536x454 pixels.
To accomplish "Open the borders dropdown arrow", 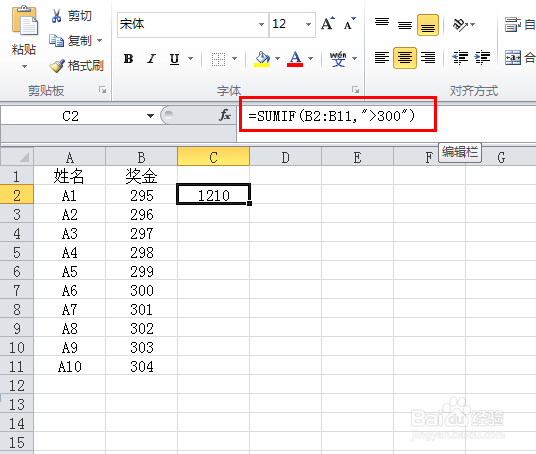I will pos(234,59).
